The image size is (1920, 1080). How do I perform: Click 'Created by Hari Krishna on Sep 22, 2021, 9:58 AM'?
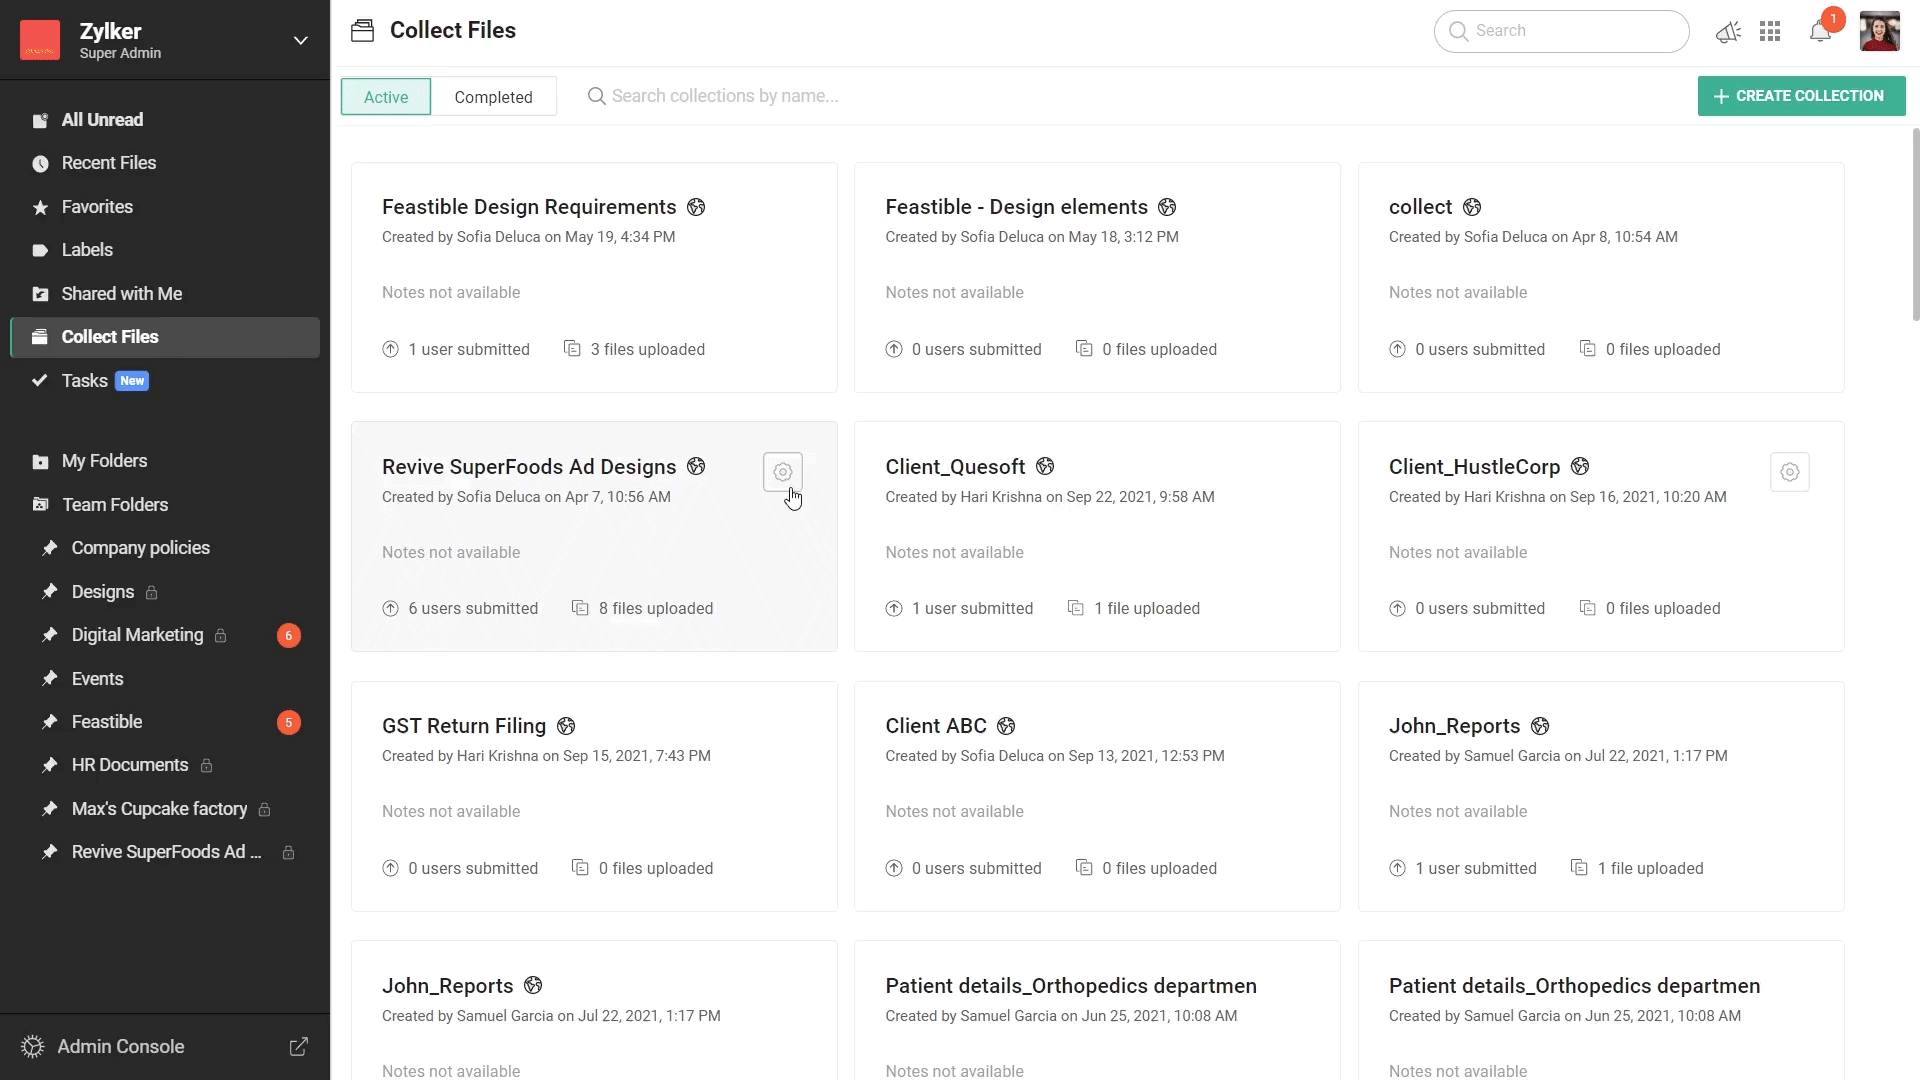click(1049, 497)
